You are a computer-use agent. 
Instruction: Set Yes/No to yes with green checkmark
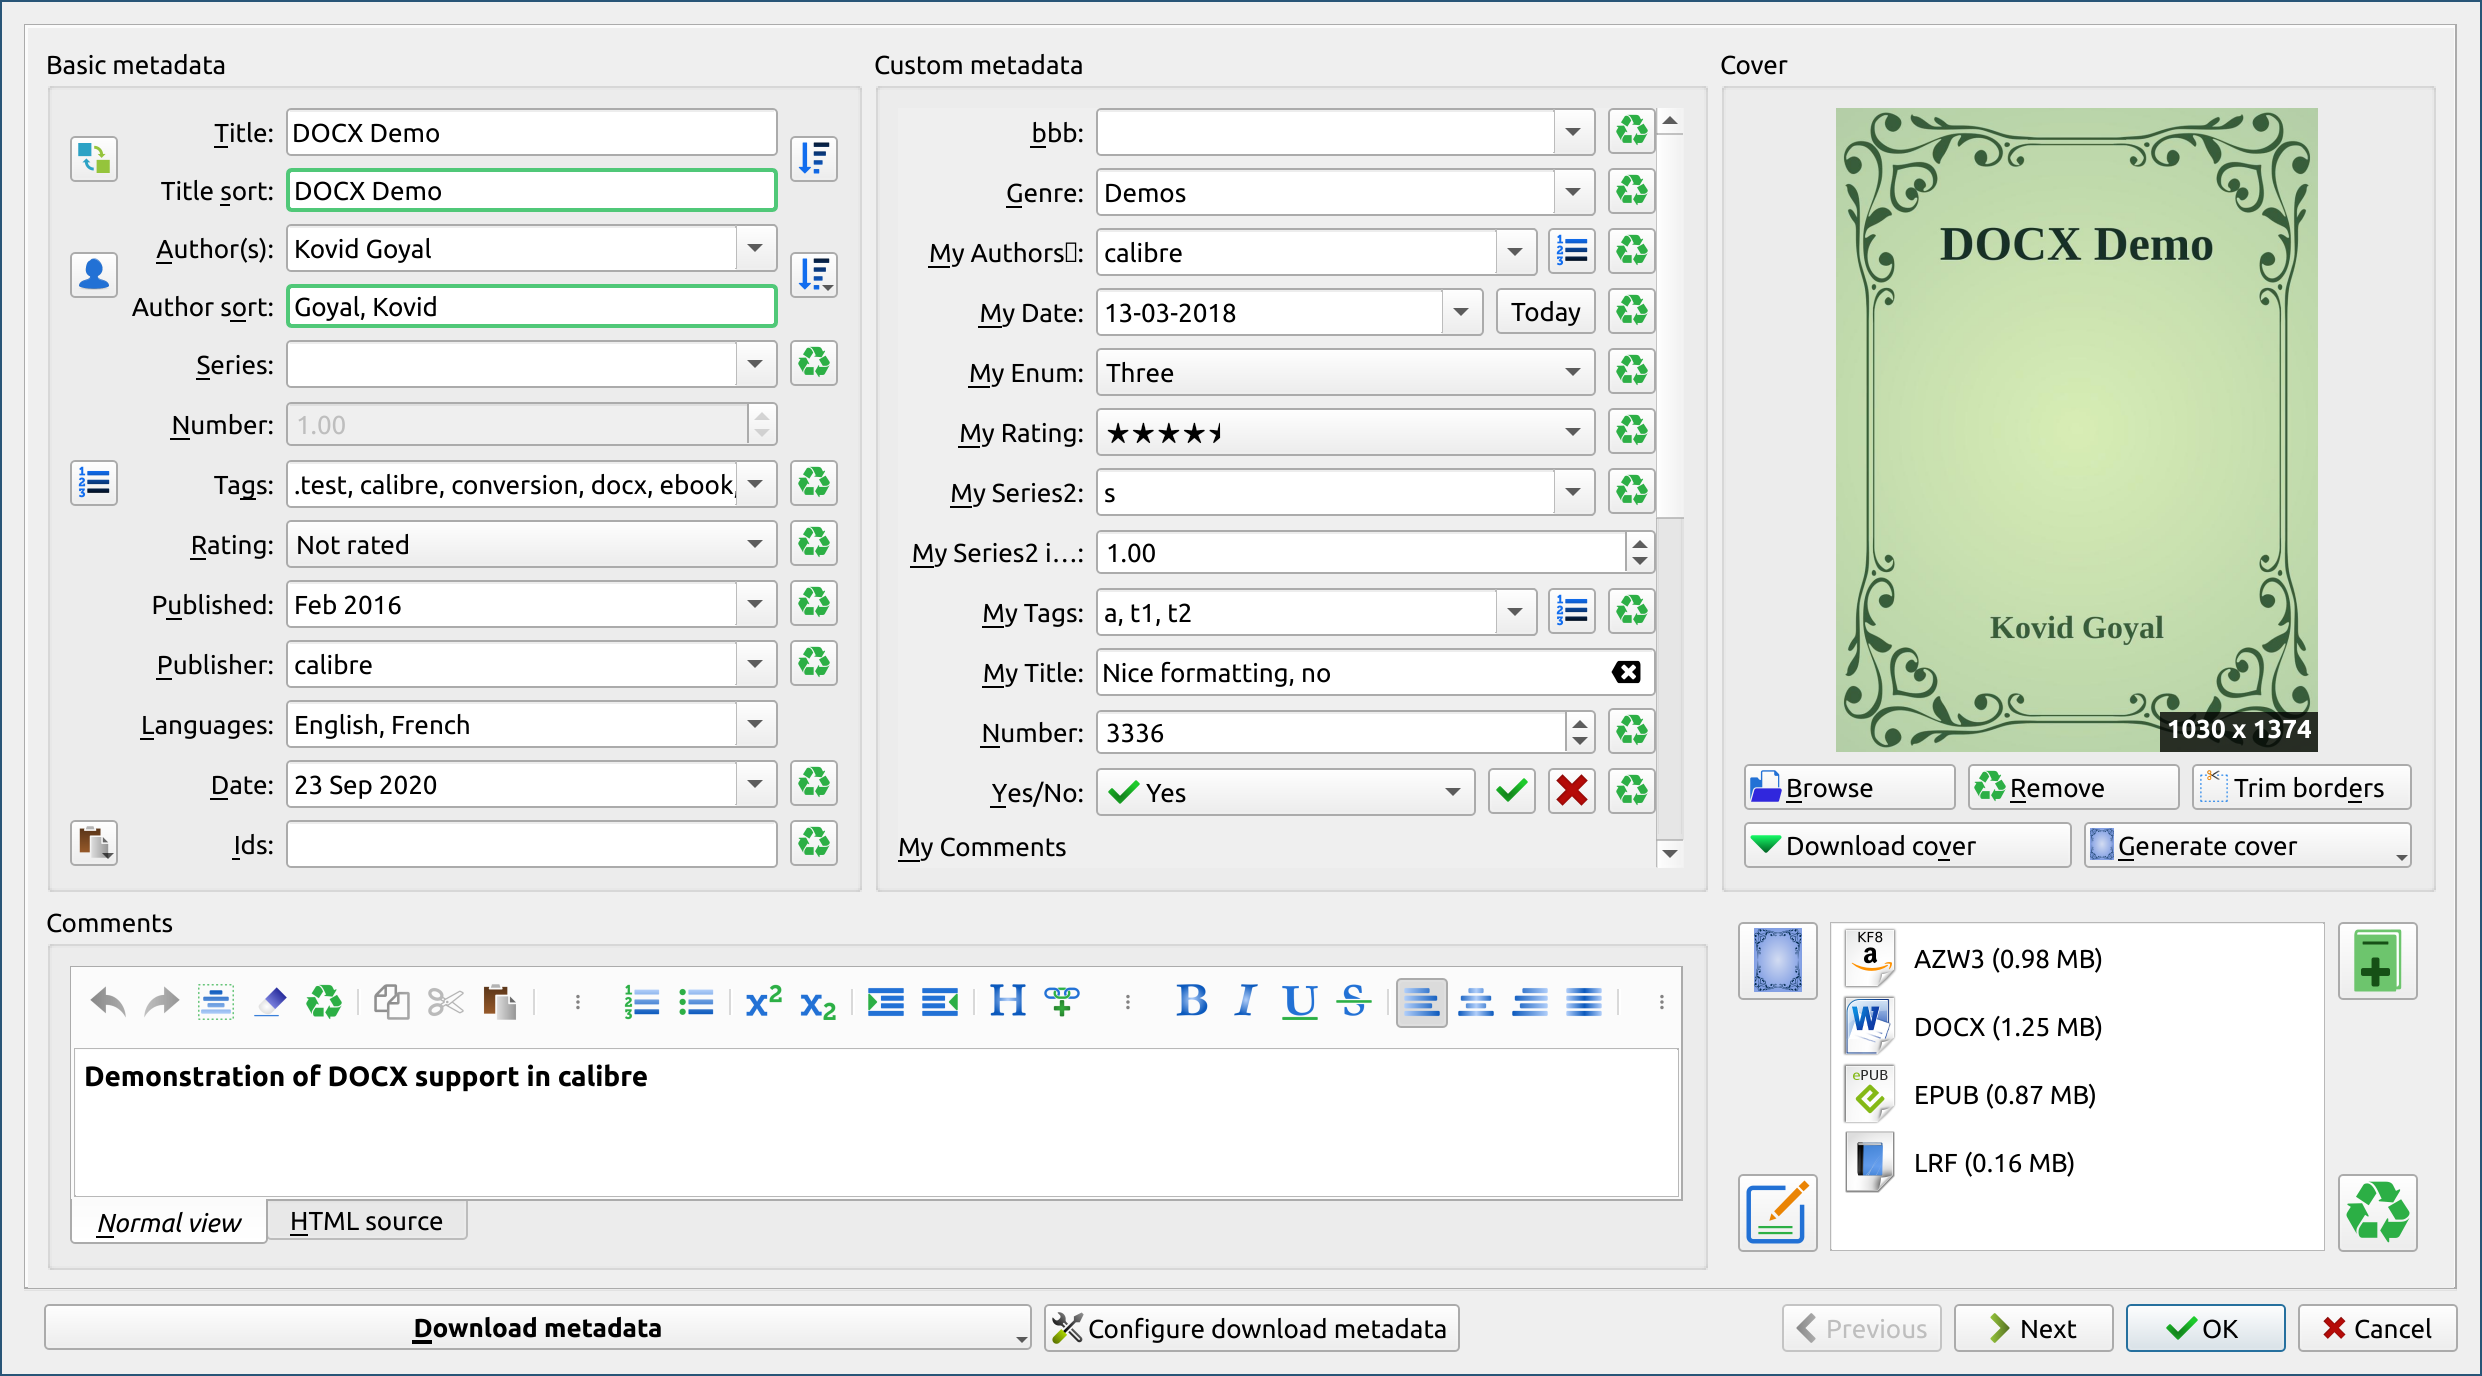click(1511, 792)
